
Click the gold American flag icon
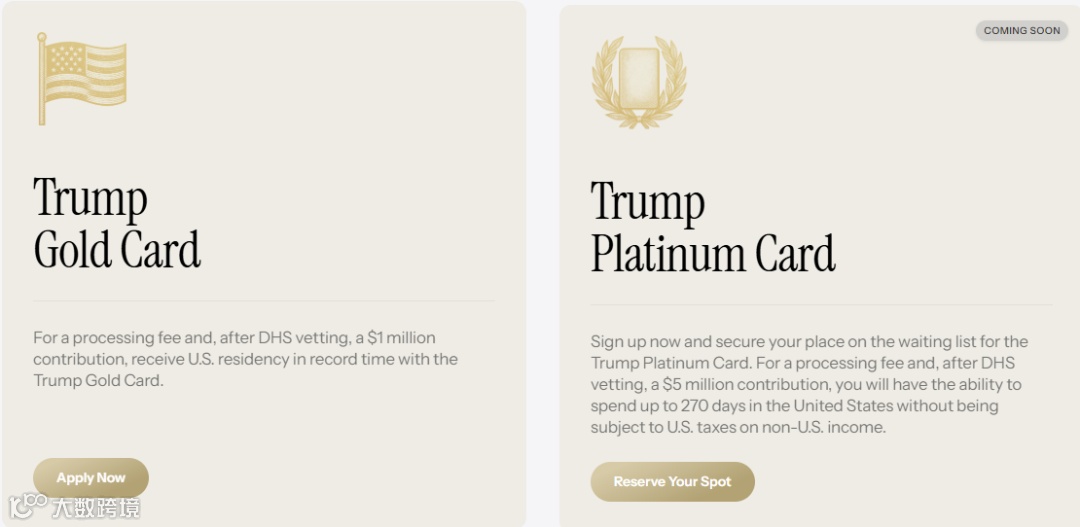point(82,78)
